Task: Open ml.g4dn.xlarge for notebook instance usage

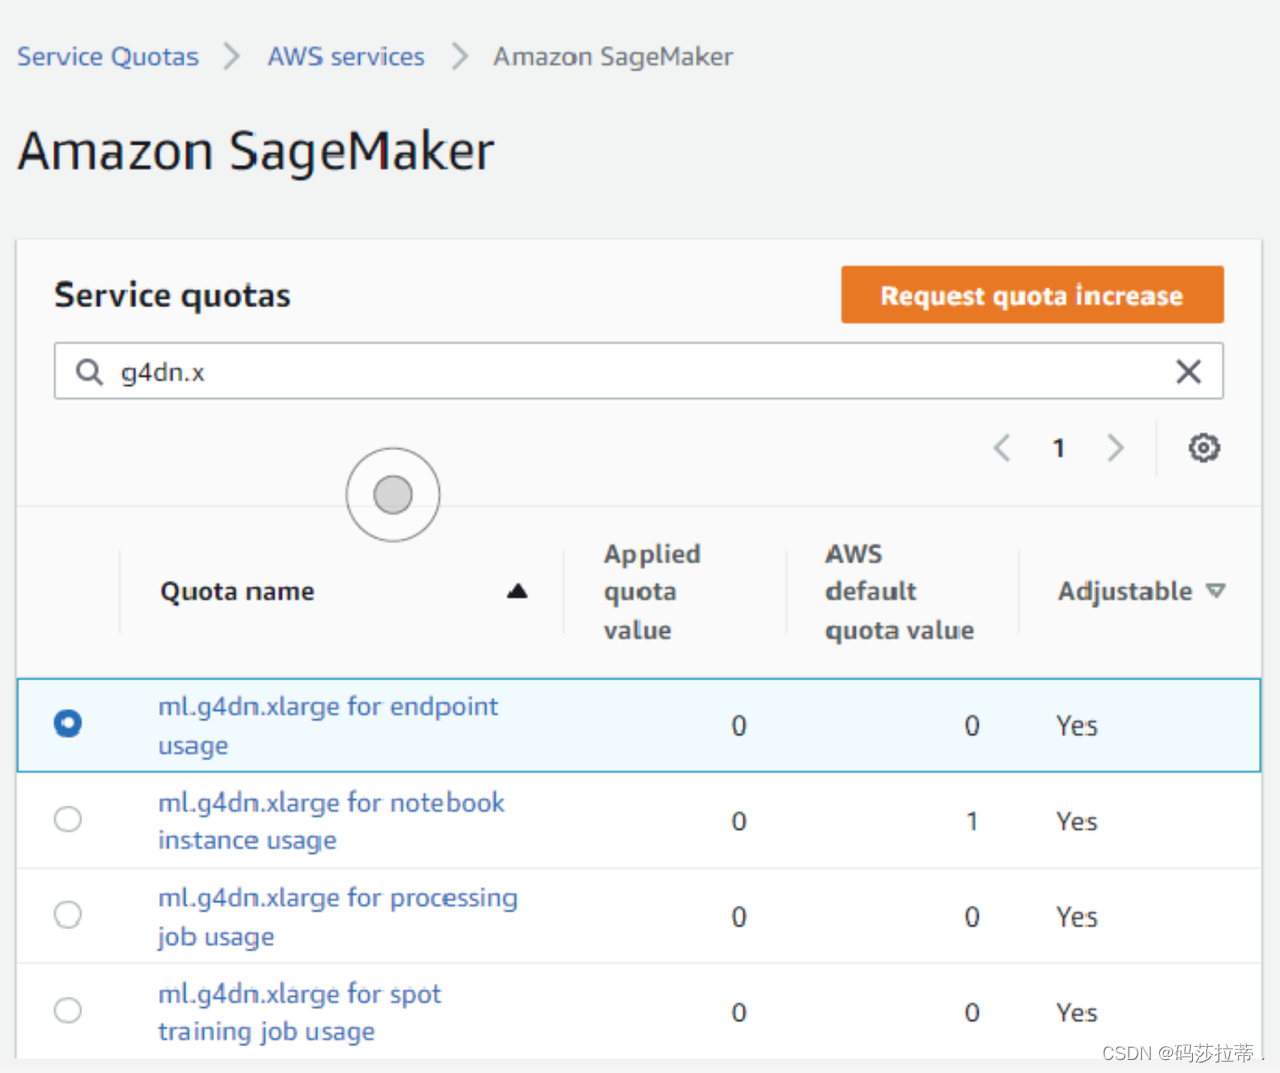Action: [331, 821]
